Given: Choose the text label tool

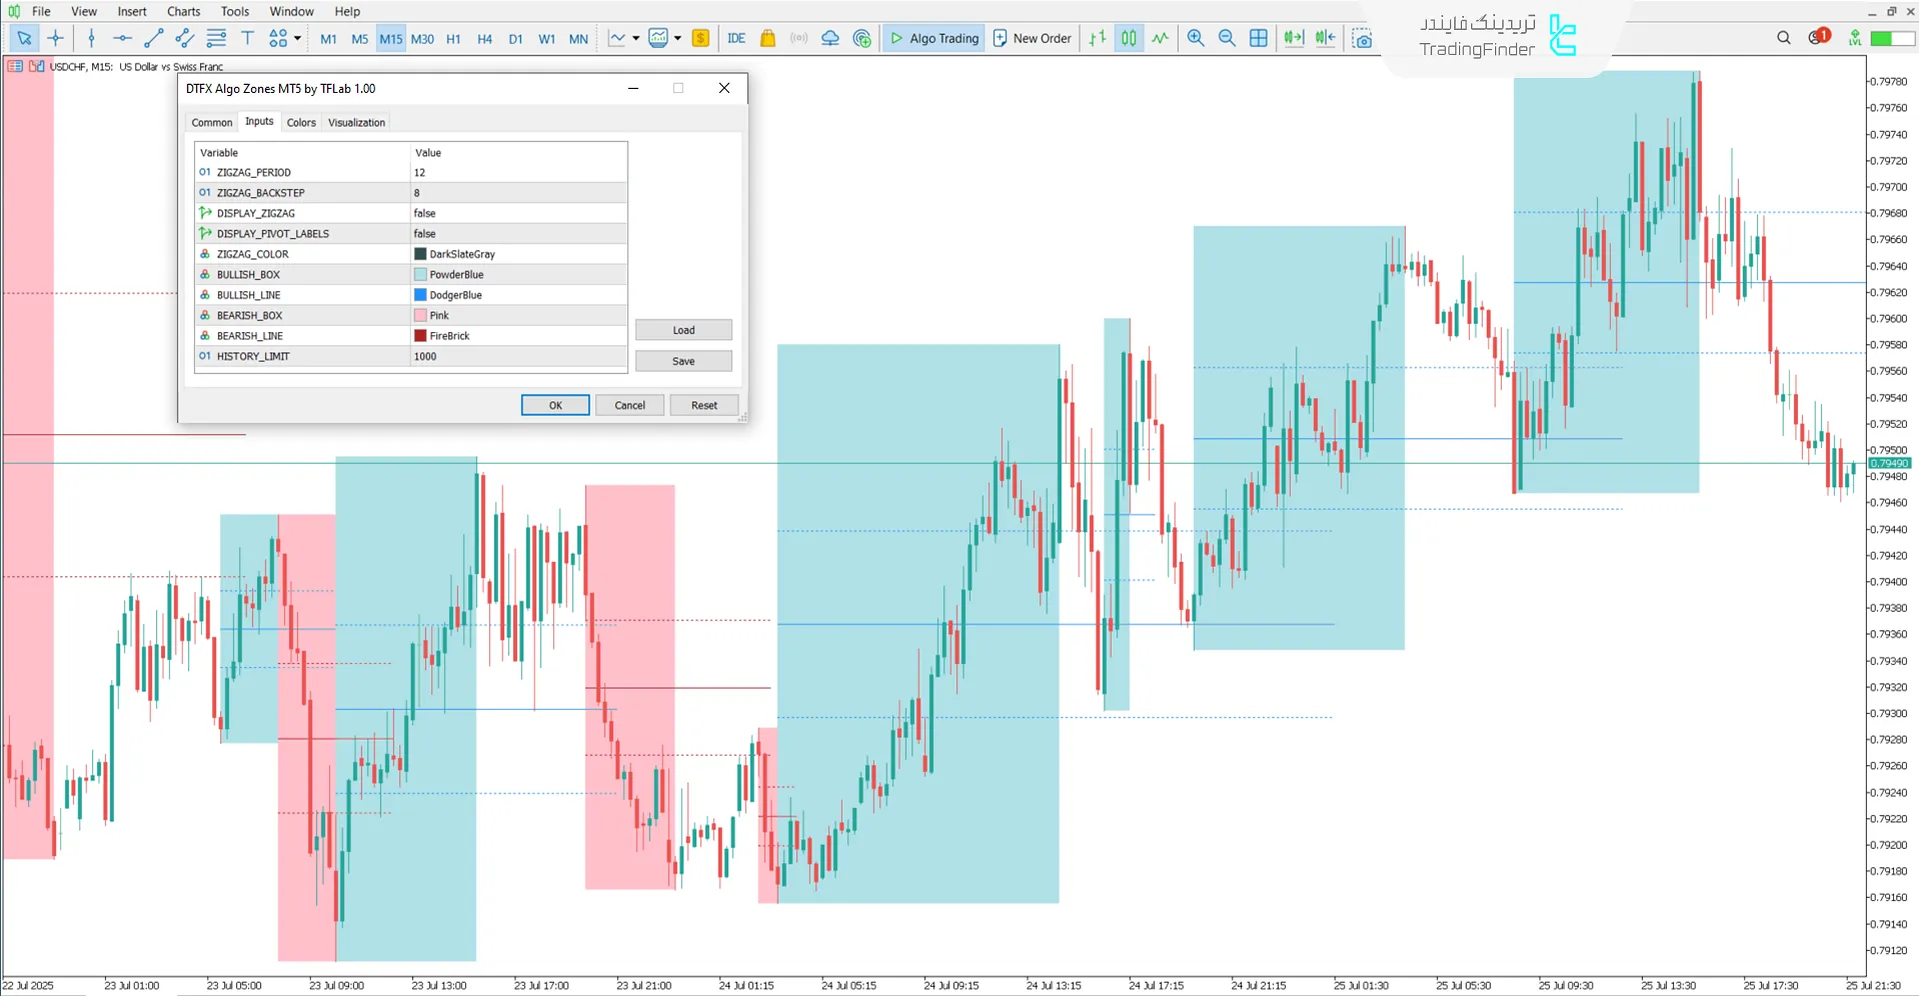Looking at the screenshot, I should pyautogui.click(x=247, y=38).
